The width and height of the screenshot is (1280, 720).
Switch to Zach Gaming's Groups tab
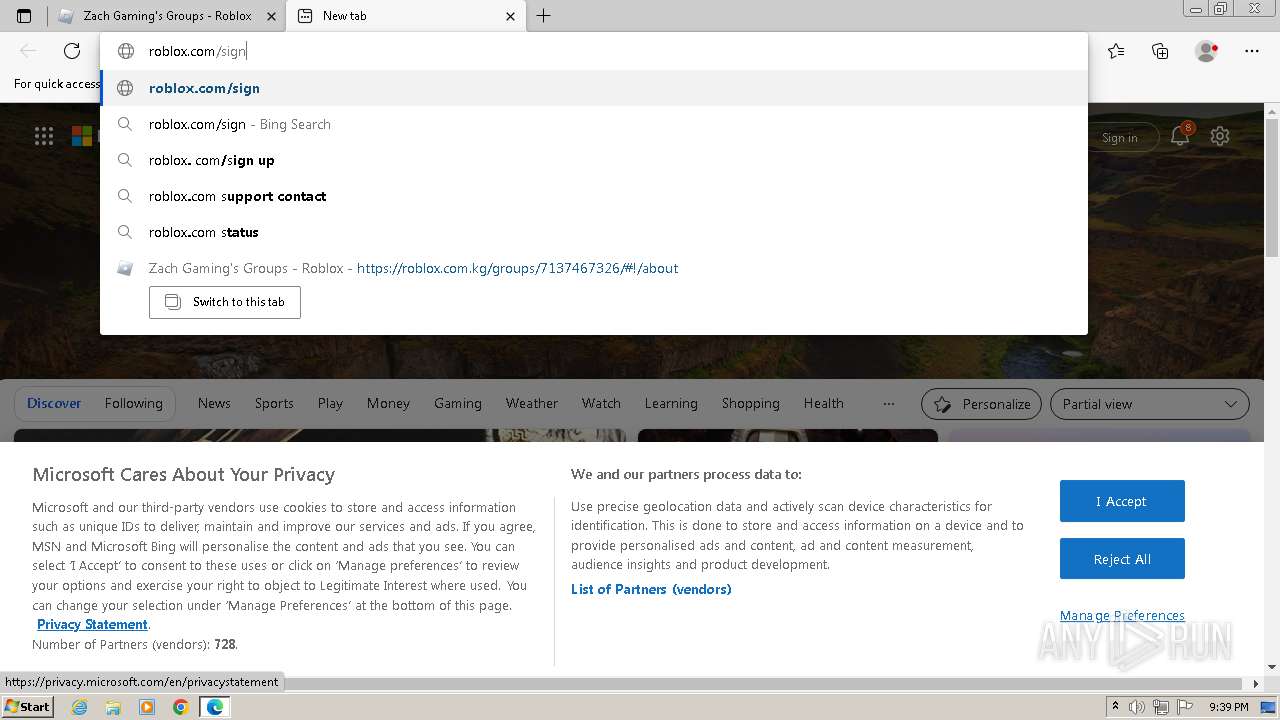click(x=167, y=16)
